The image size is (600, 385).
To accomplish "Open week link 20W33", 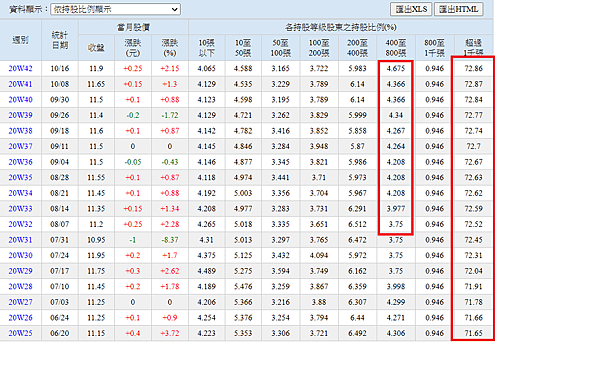I will click(21, 209).
